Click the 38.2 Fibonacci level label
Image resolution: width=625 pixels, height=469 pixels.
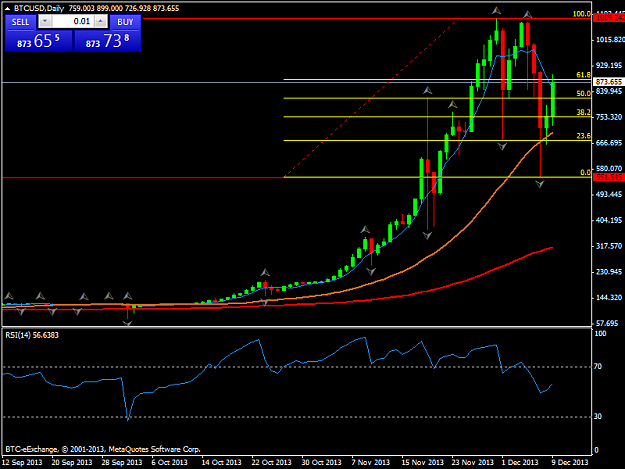click(584, 112)
